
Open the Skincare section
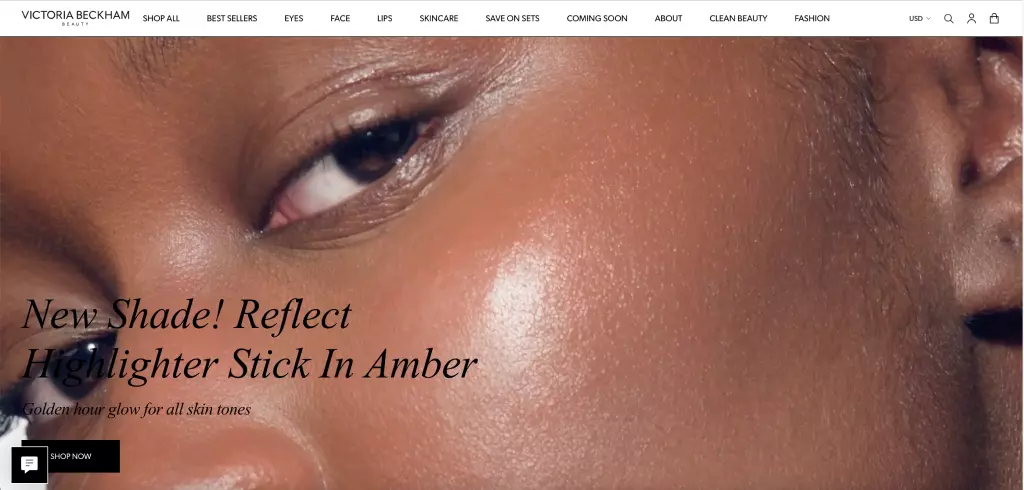point(439,19)
